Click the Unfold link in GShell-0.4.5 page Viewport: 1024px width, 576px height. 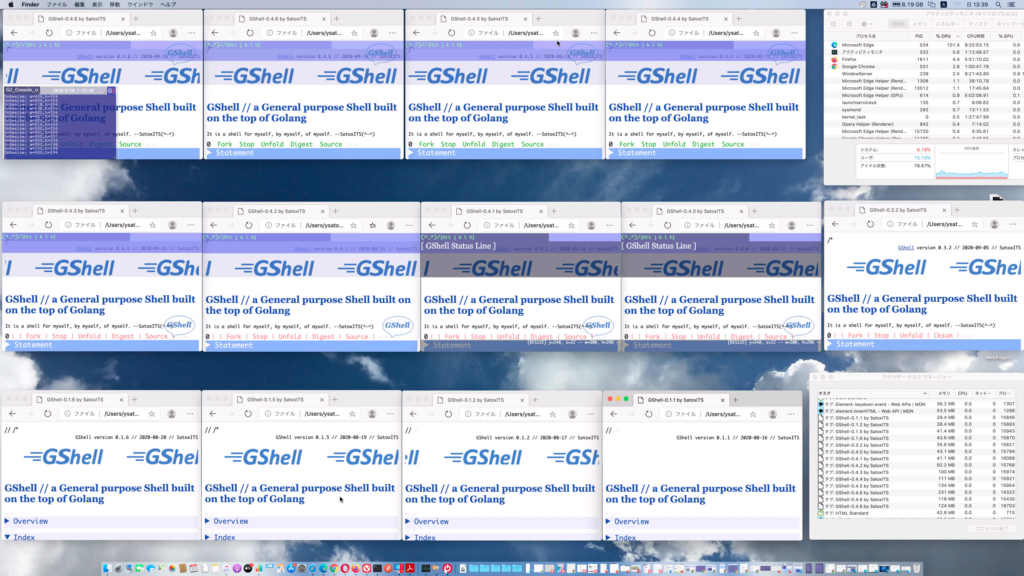[473, 144]
